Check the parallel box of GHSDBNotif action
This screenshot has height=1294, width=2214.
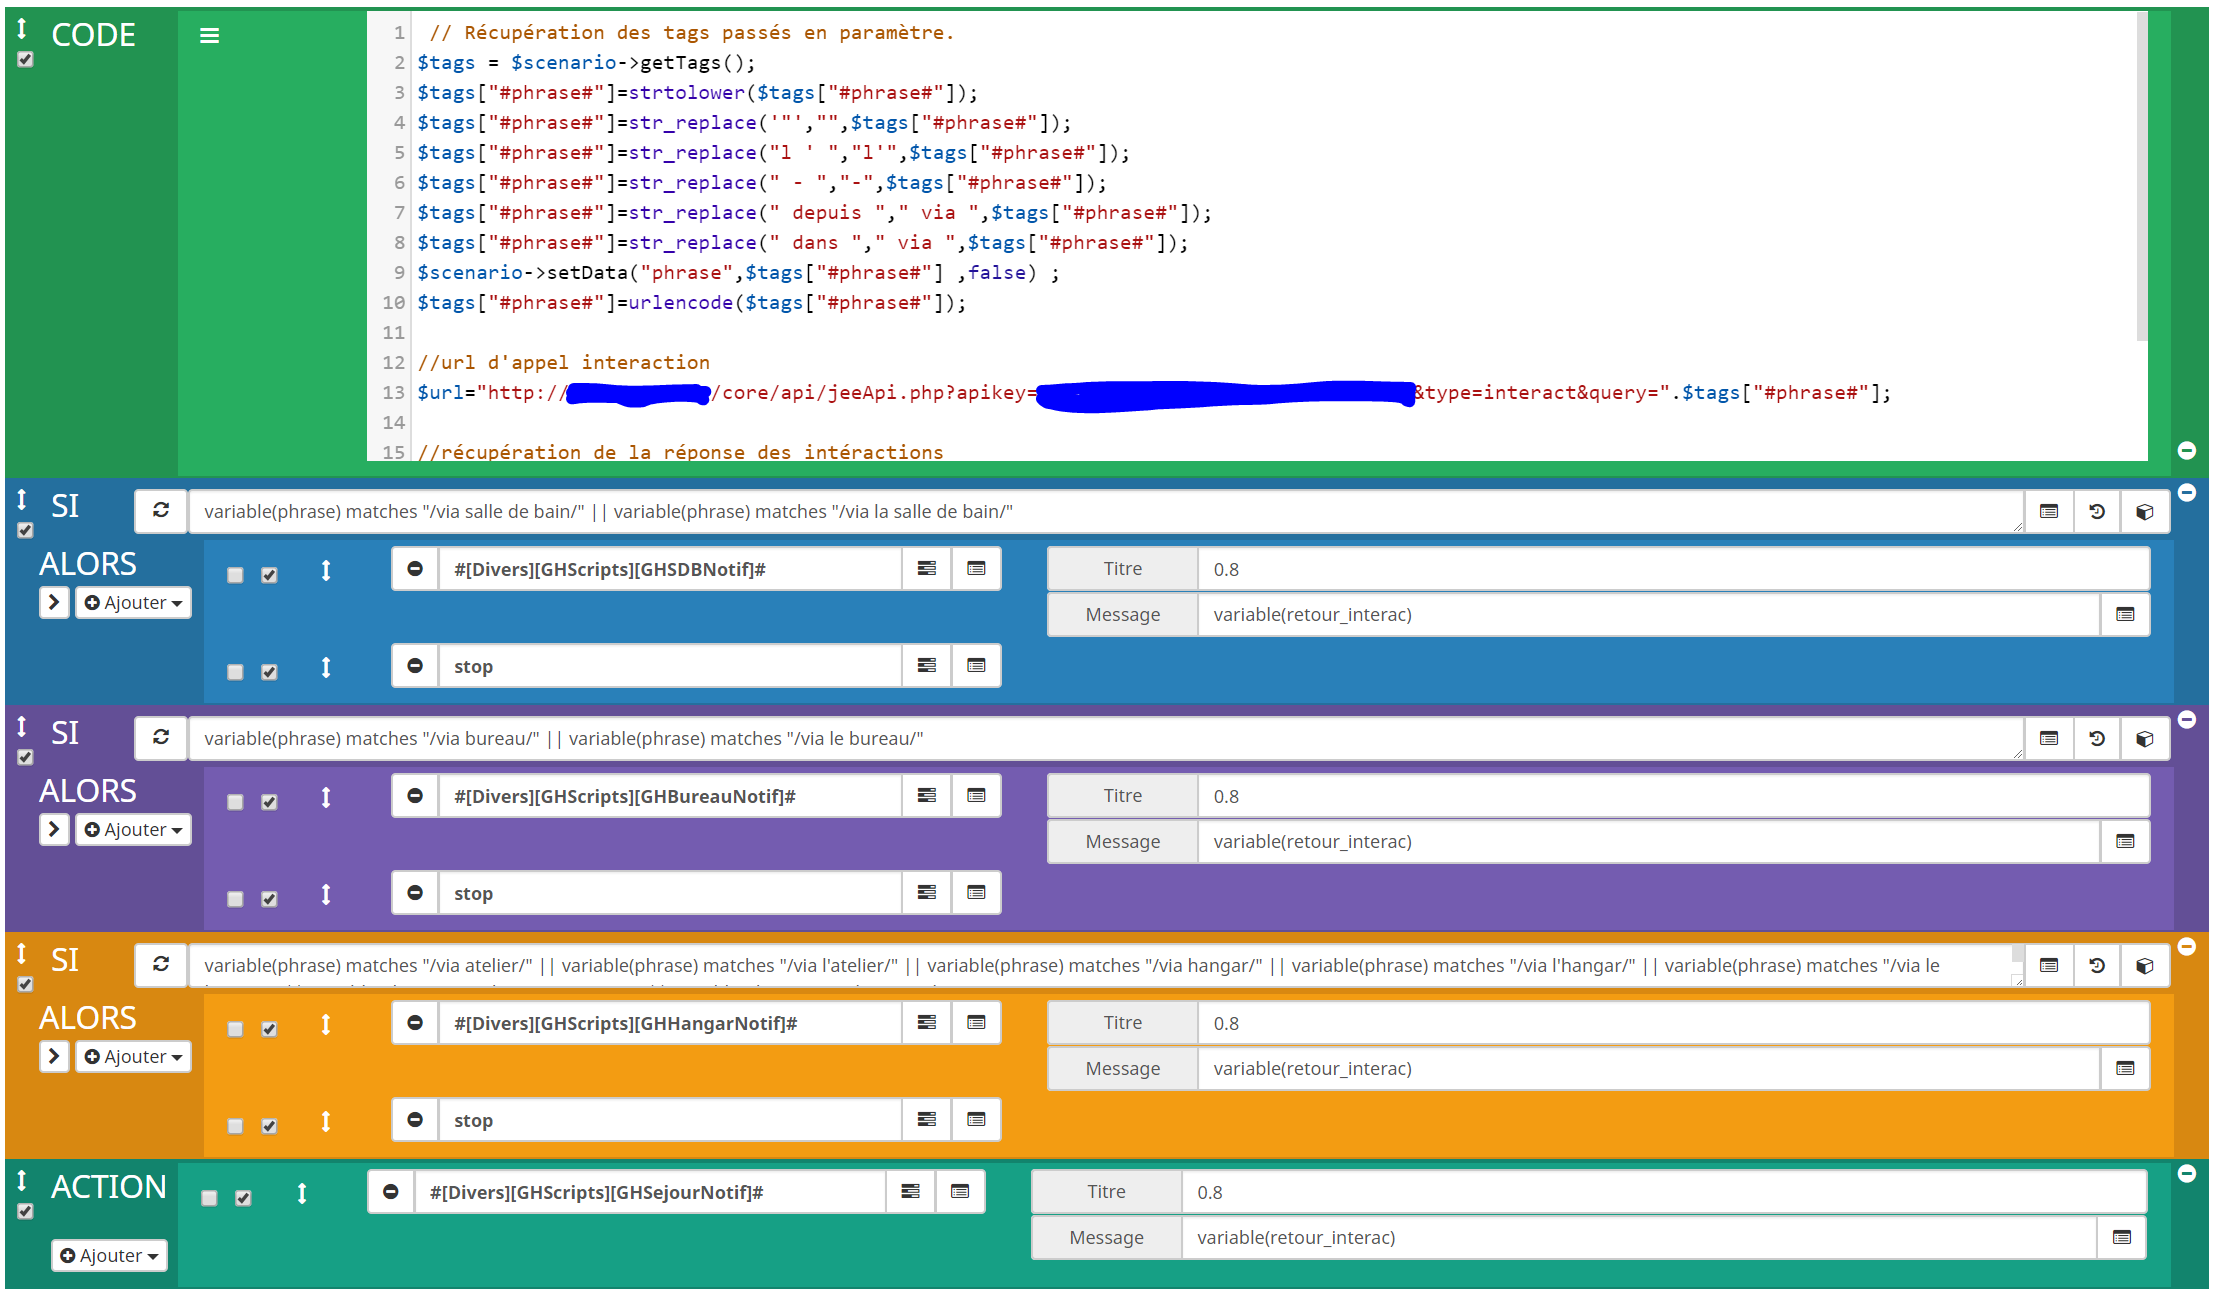[x=235, y=575]
